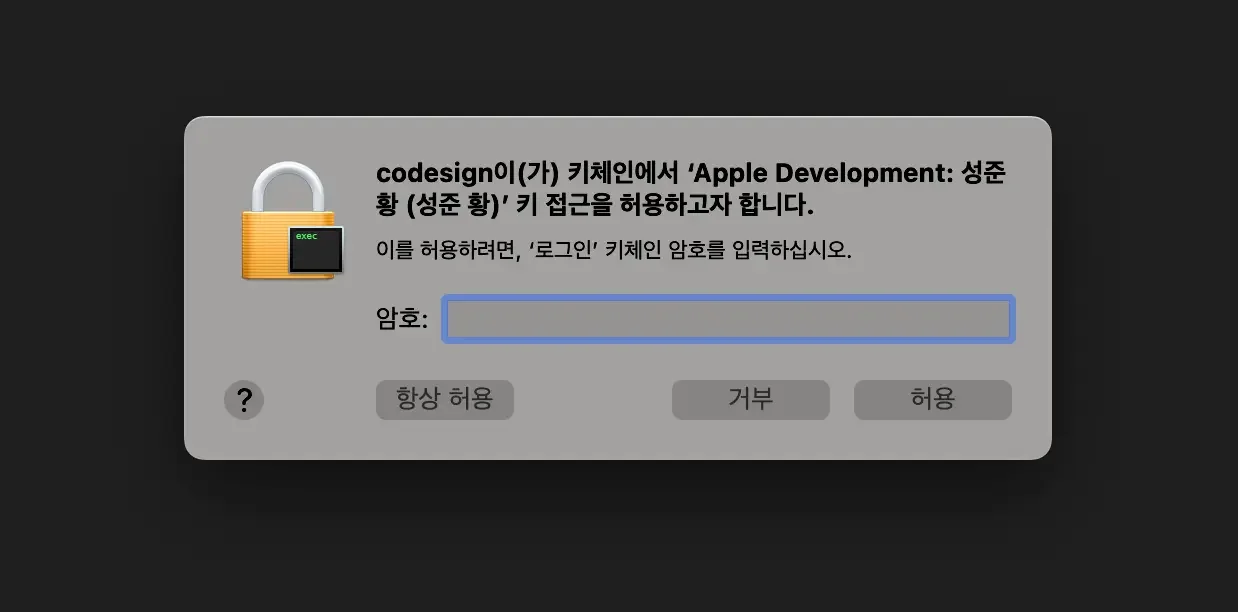The width and height of the screenshot is (1238, 612).
Task: Deny access with the 거부 button
Action: click(x=751, y=399)
